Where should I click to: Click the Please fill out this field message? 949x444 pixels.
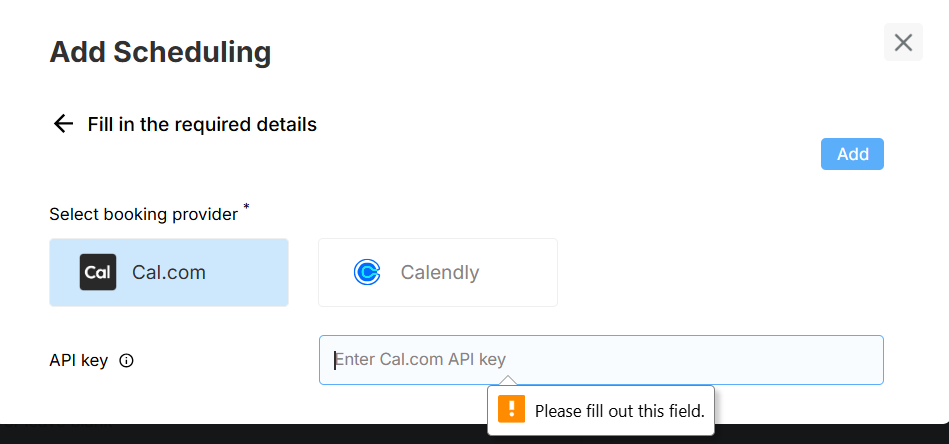click(x=619, y=410)
